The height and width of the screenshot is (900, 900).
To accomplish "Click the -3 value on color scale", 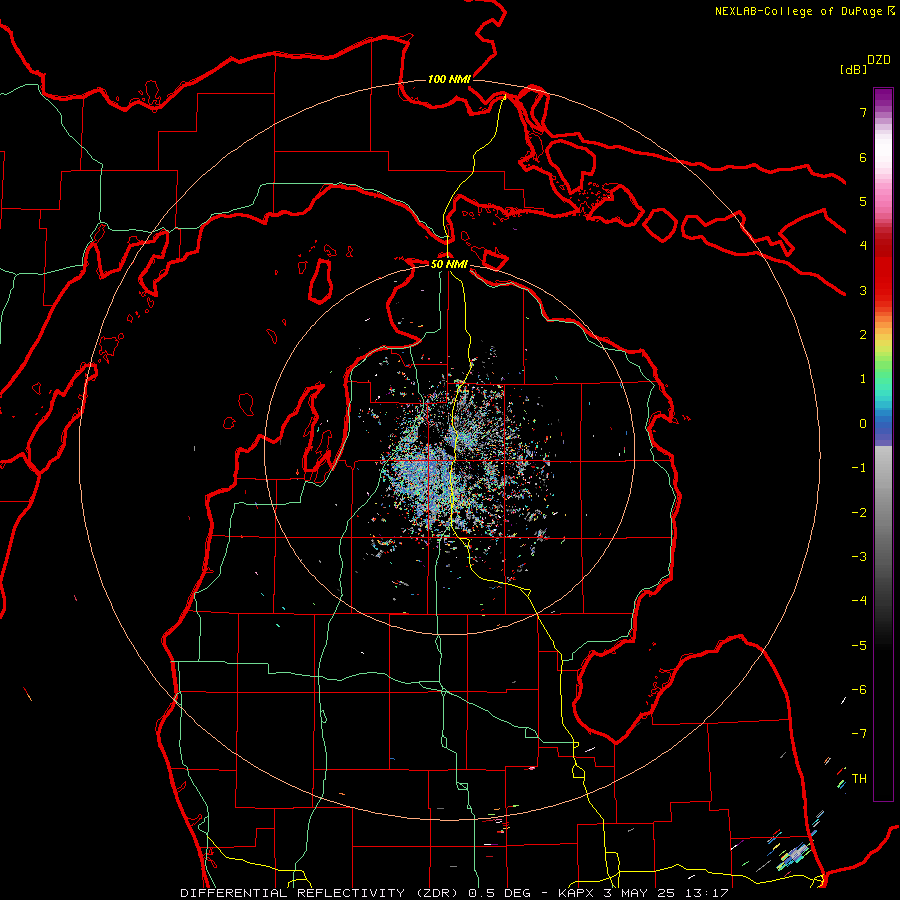I will 859,557.
